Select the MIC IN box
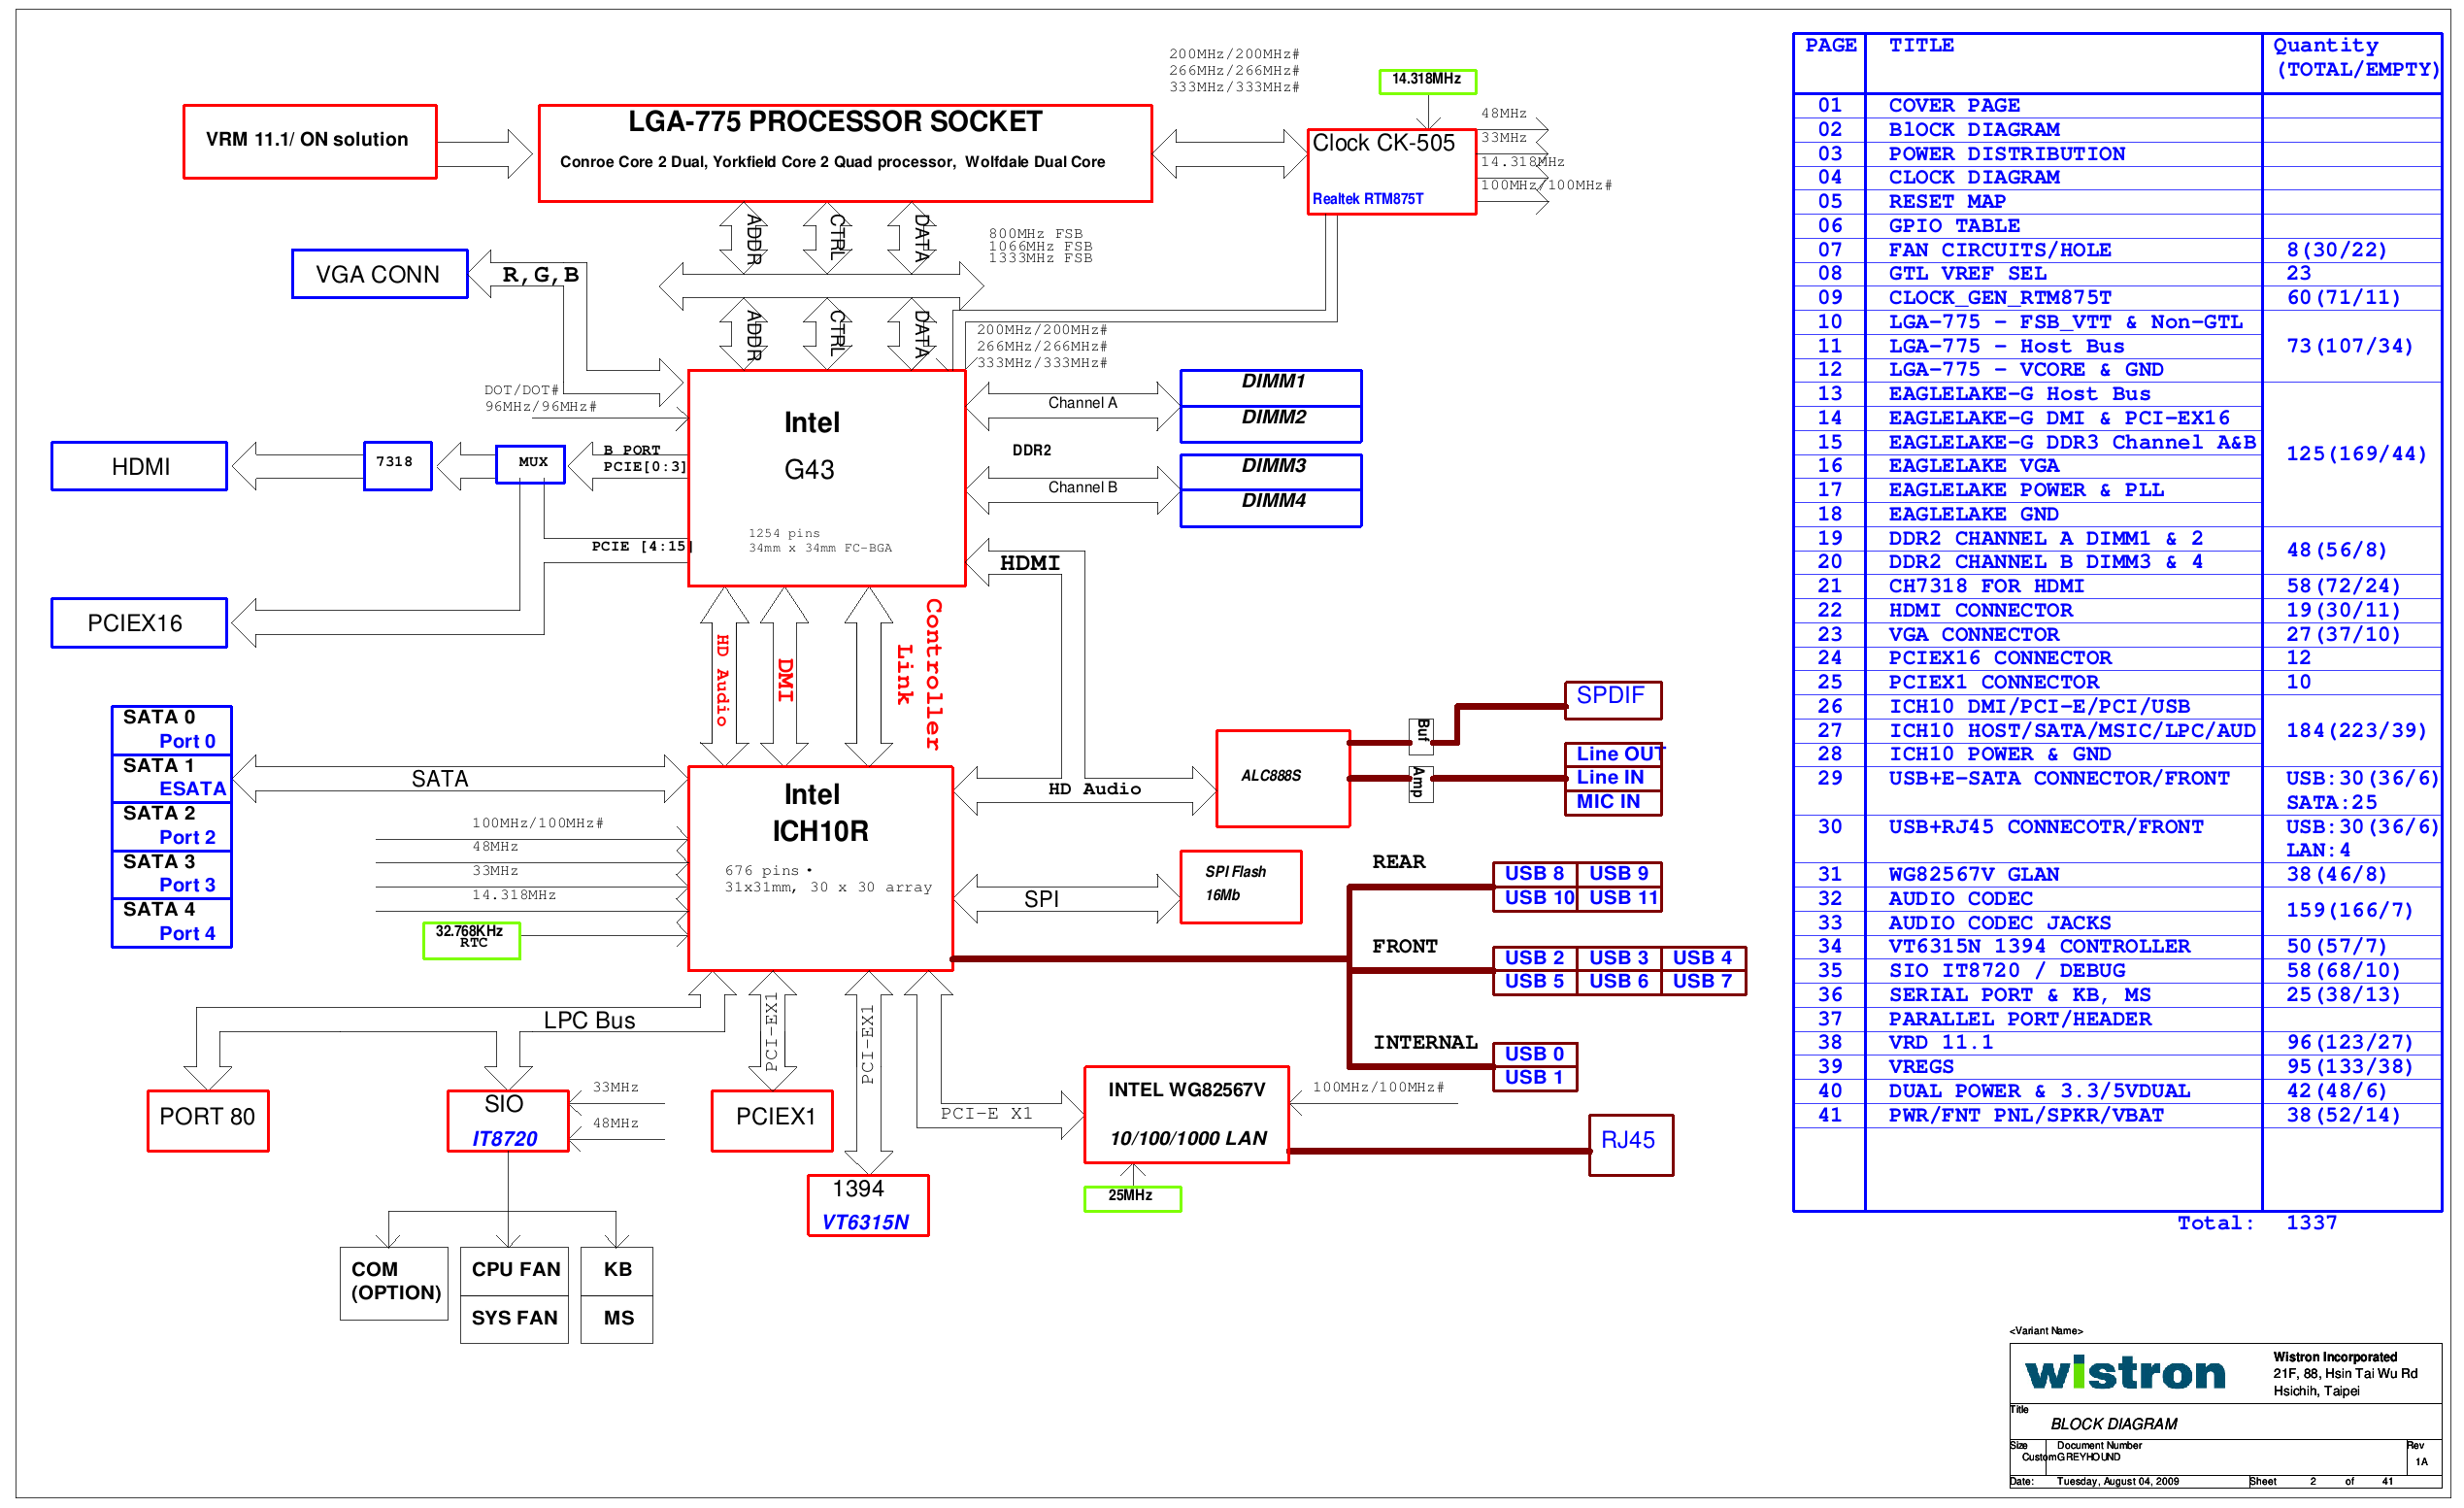 1613,802
